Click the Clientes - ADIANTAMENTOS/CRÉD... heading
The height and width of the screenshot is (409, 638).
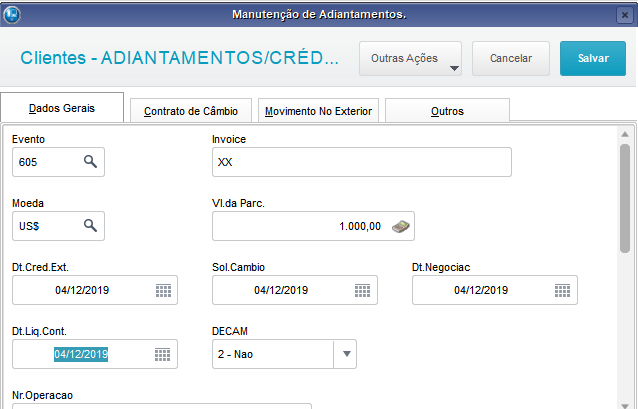179,58
